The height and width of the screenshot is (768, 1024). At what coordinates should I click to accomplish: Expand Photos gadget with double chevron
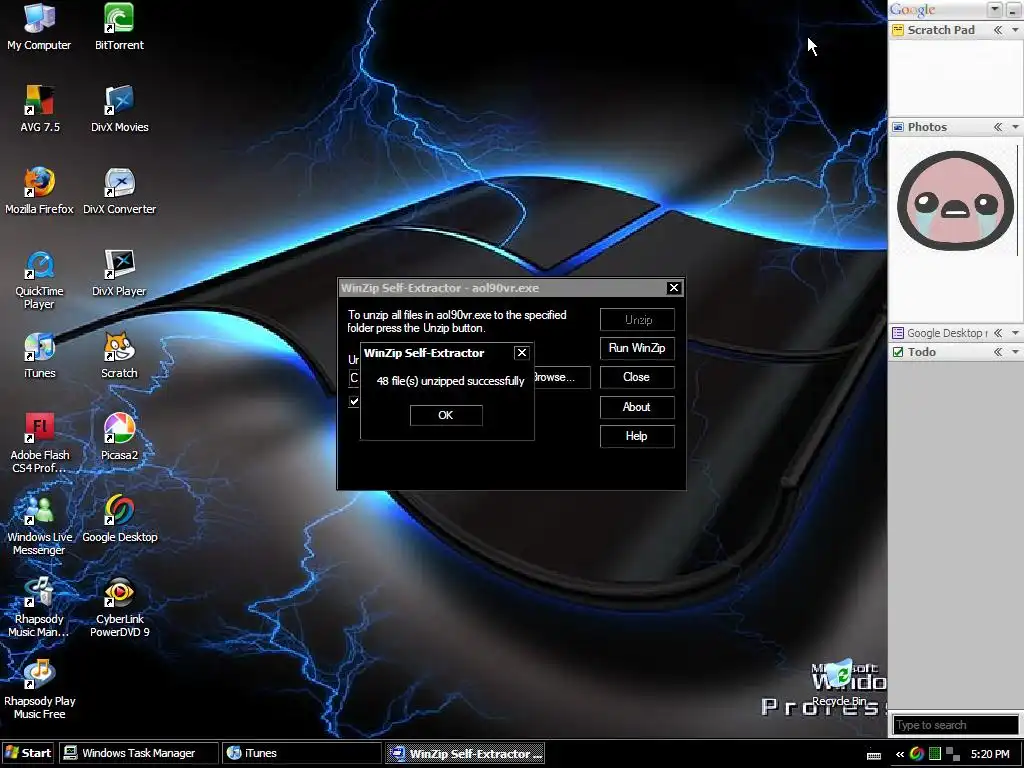[998, 127]
